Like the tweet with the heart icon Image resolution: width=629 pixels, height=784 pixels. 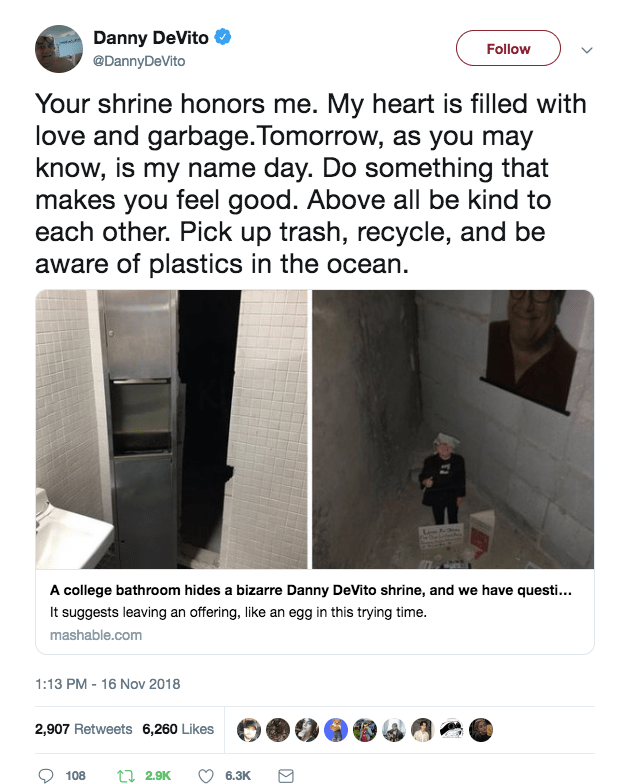tap(206, 775)
